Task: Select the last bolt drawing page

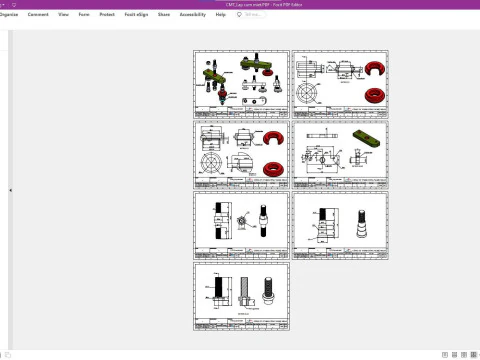Action: 242,296
